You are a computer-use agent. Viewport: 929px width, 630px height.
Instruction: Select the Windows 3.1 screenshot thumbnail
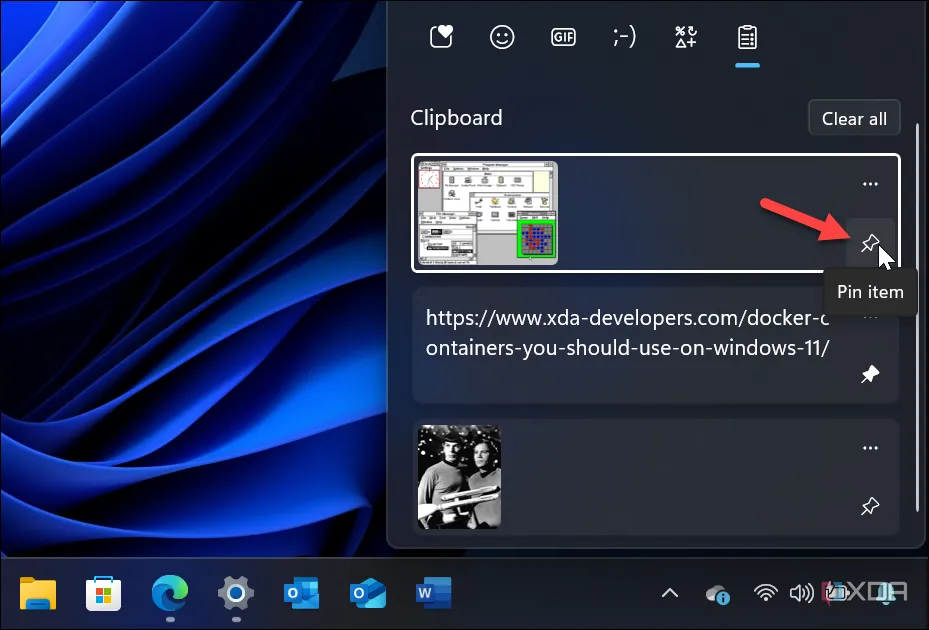pyautogui.click(x=487, y=213)
